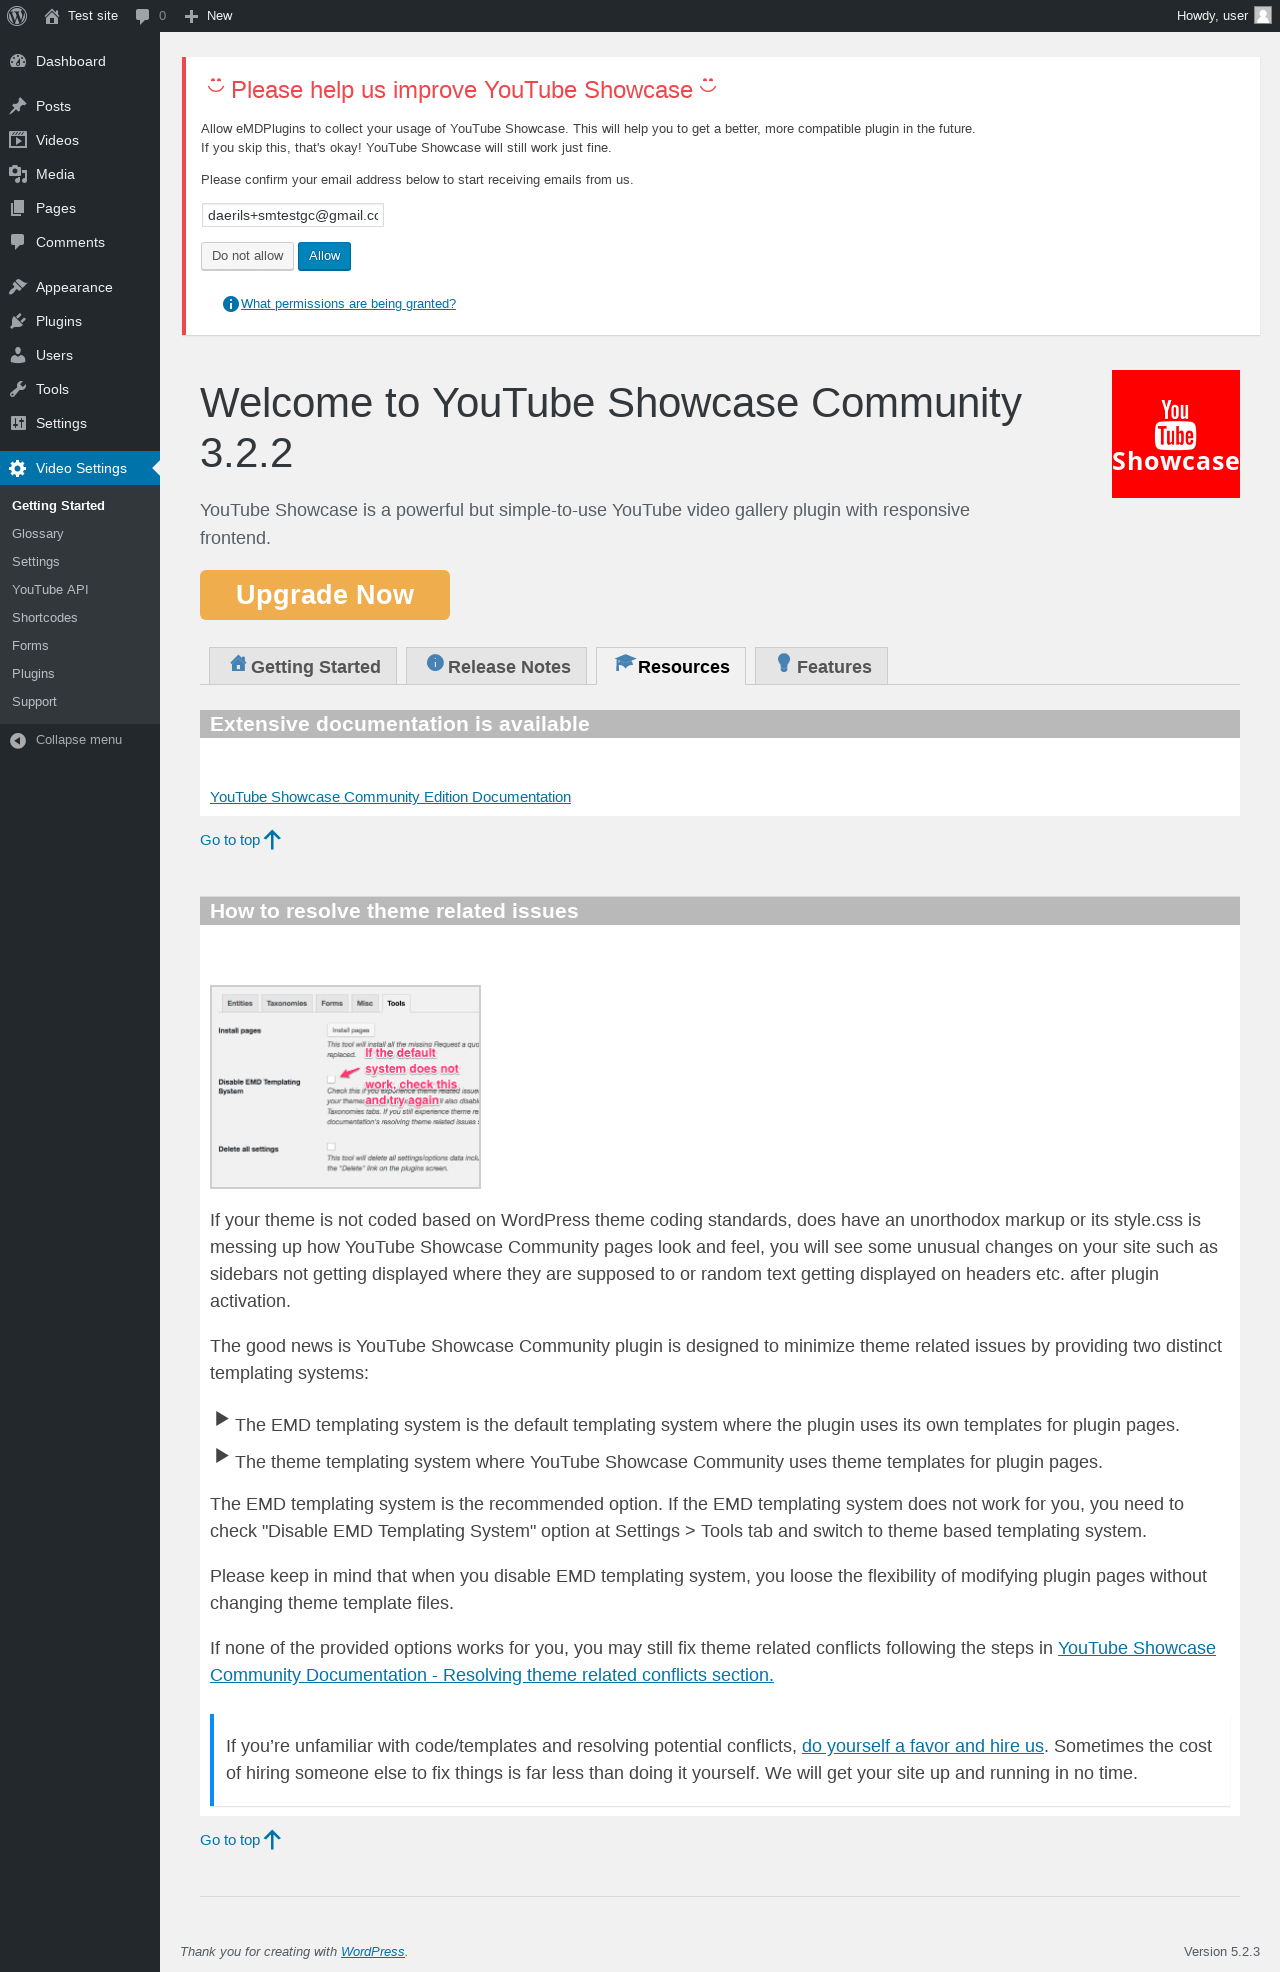Click the info icon on Release Notes tab
Image resolution: width=1280 pixels, height=1972 pixels.
435,663
